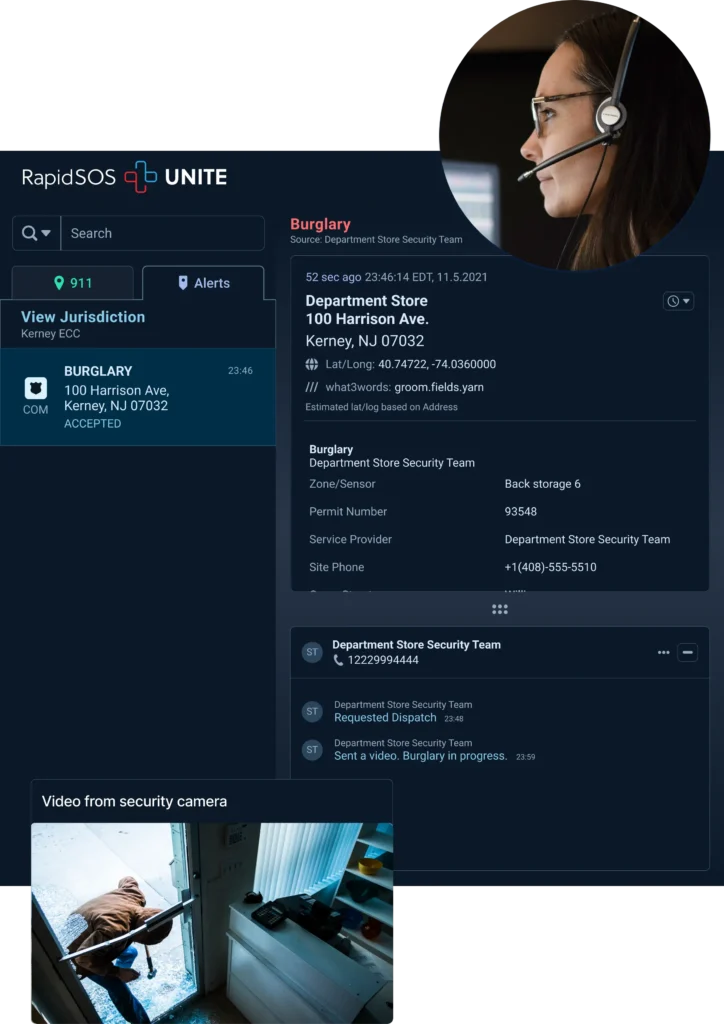This screenshot has height=1024, width=724.
Task: Select the Burglary alert at 100 Harrison Ave
Action: 138,396
